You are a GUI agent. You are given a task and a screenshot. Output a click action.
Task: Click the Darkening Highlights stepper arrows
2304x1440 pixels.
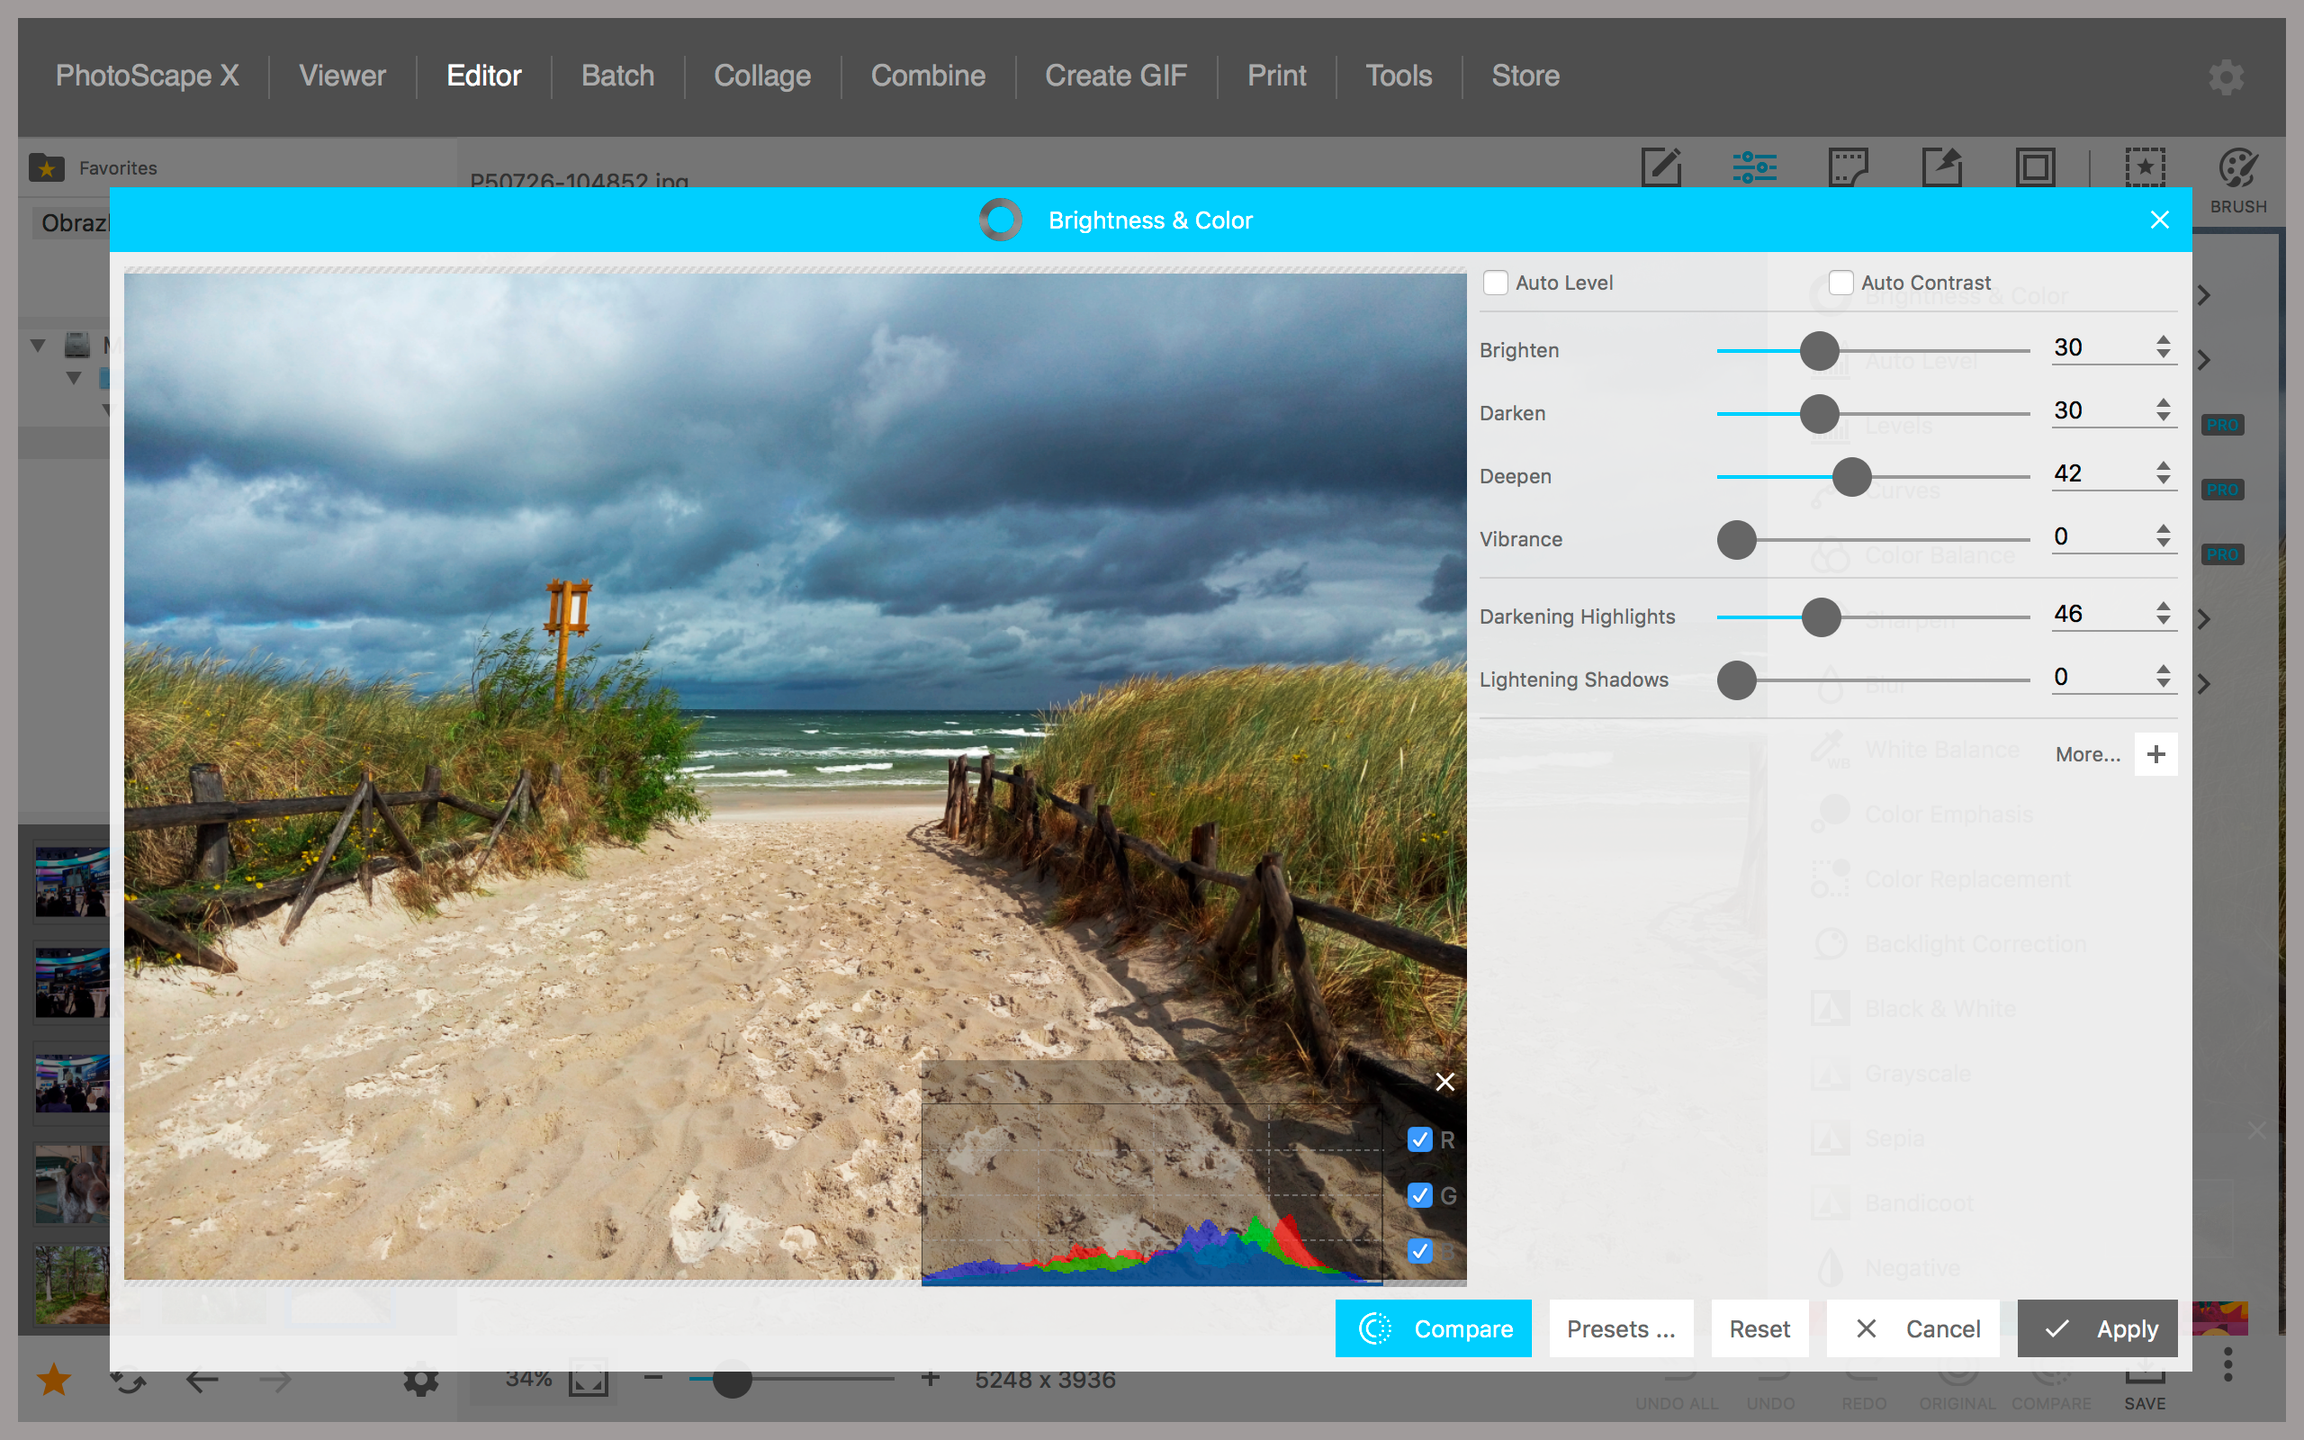coord(2163,614)
